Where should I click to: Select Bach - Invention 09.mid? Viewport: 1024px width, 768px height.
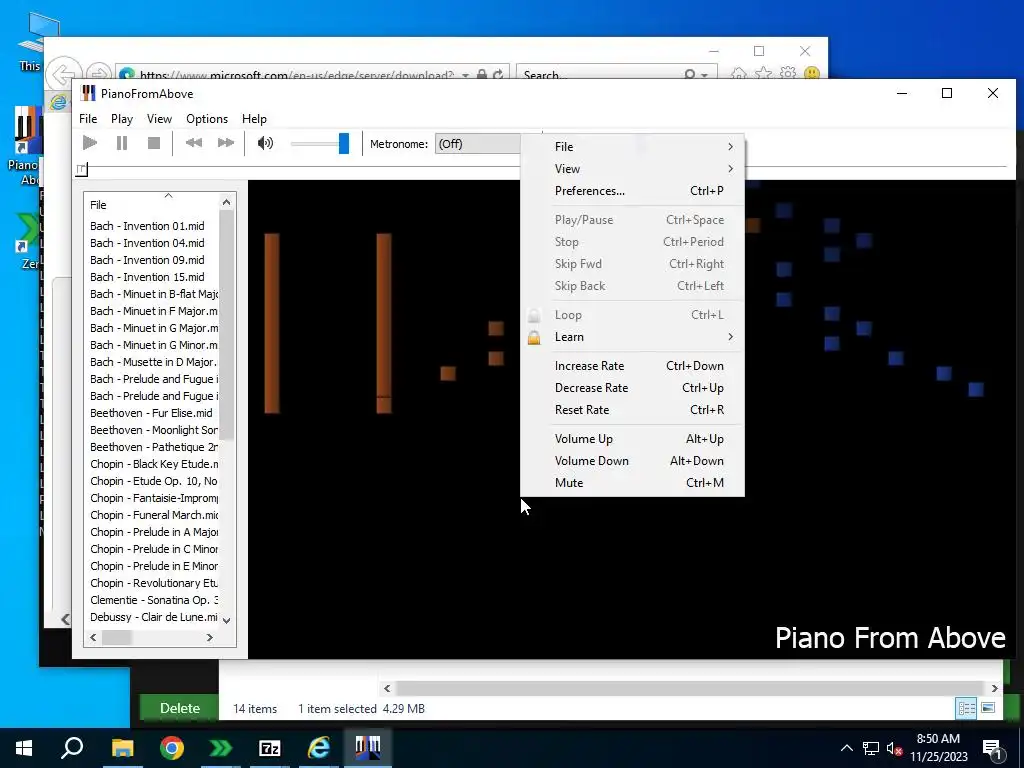147,260
